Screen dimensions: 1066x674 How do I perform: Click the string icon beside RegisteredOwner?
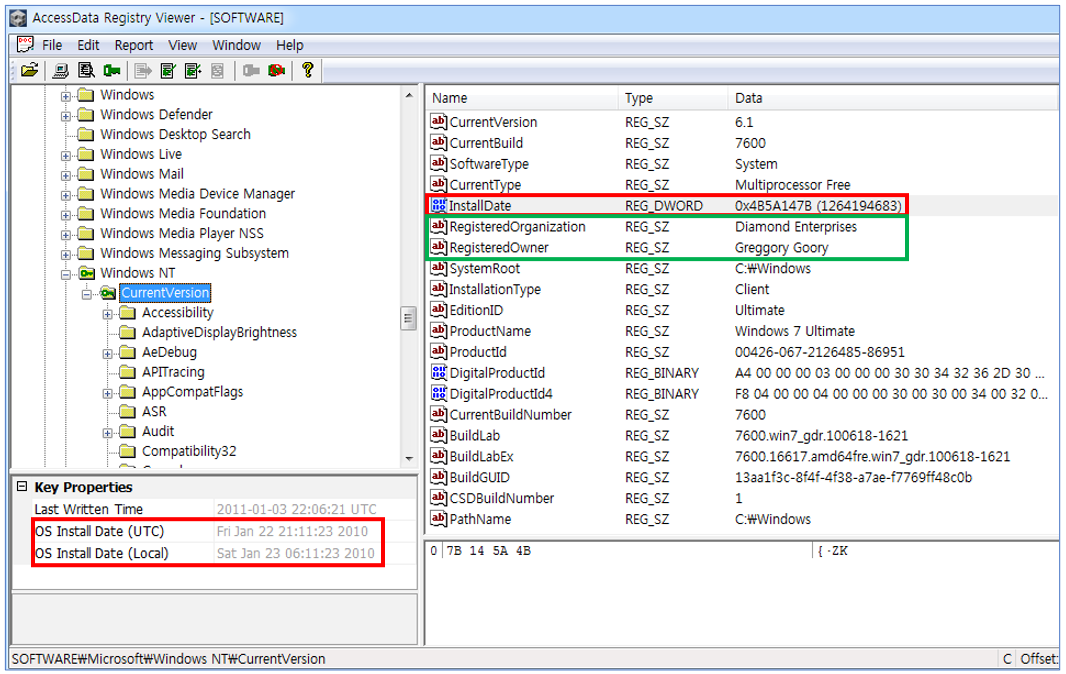(439, 247)
